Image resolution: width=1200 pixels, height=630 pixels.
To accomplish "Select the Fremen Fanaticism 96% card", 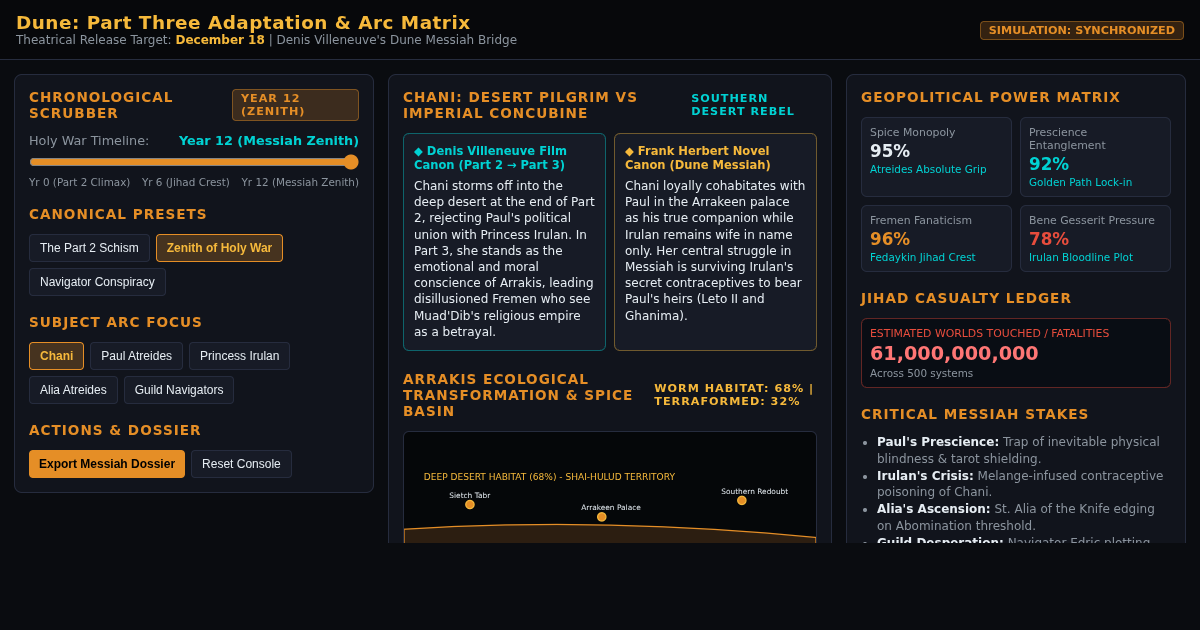I will [936, 239].
